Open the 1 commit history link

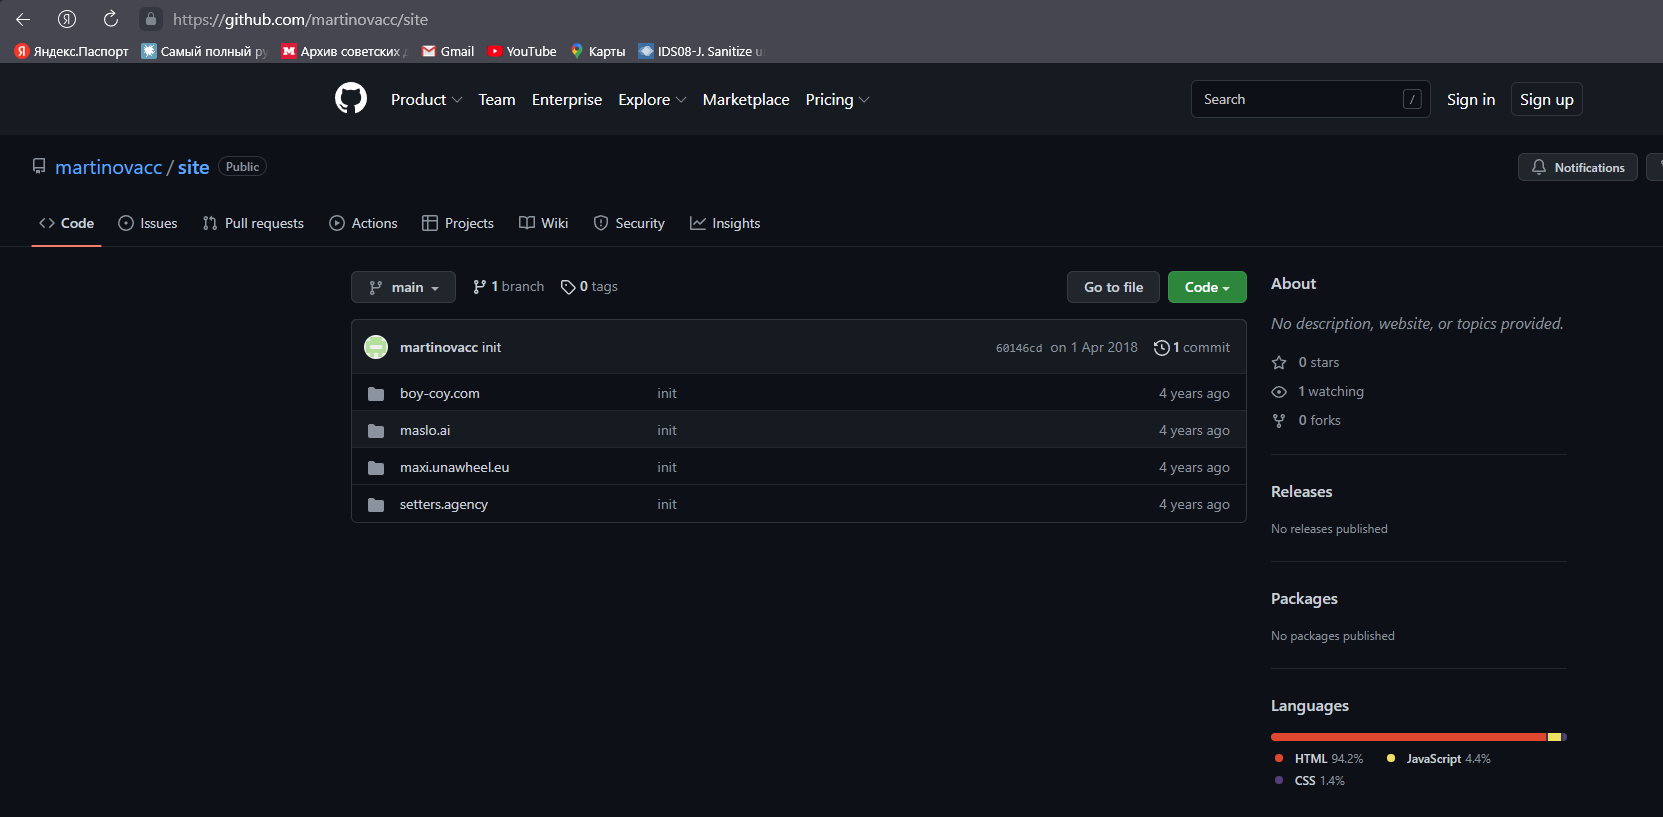click(x=1192, y=348)
